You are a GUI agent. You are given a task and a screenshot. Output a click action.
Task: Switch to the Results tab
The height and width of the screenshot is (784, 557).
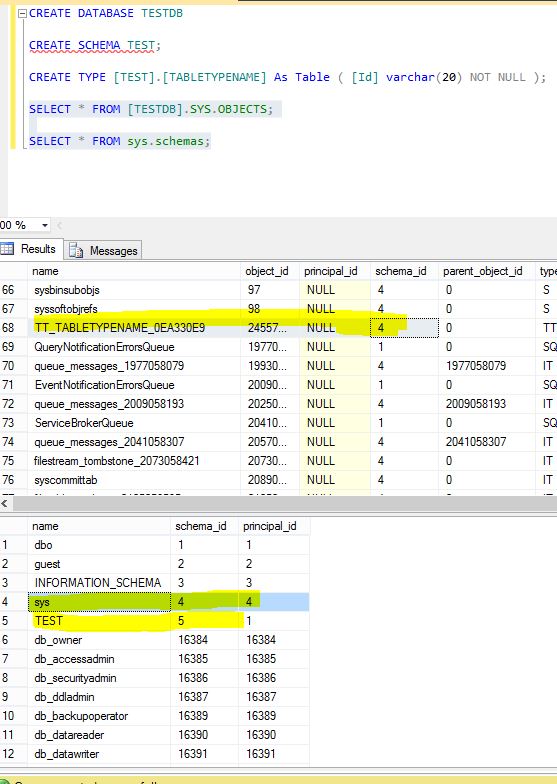pyautogui.click(x=30, y=249)
